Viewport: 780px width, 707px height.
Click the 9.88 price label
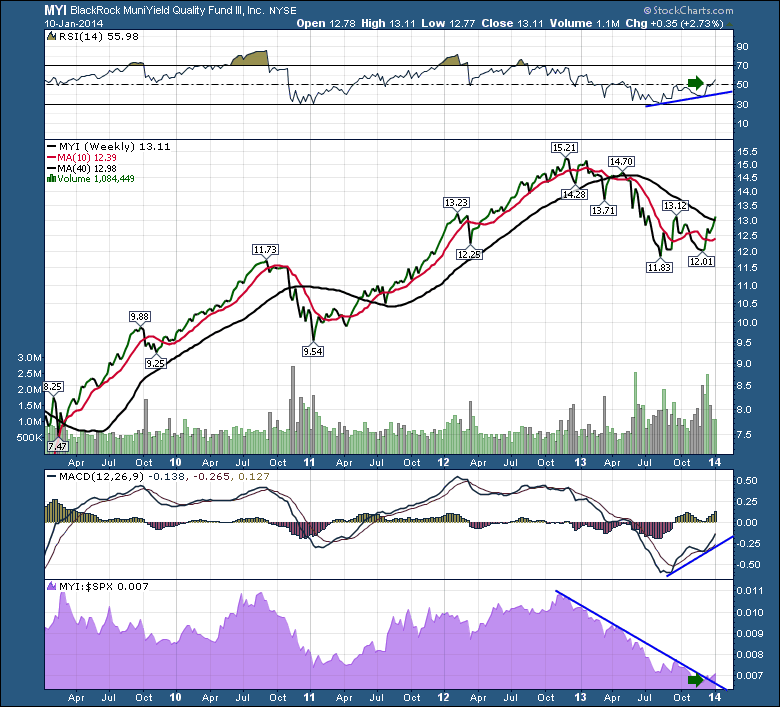[x=139, y=316]
